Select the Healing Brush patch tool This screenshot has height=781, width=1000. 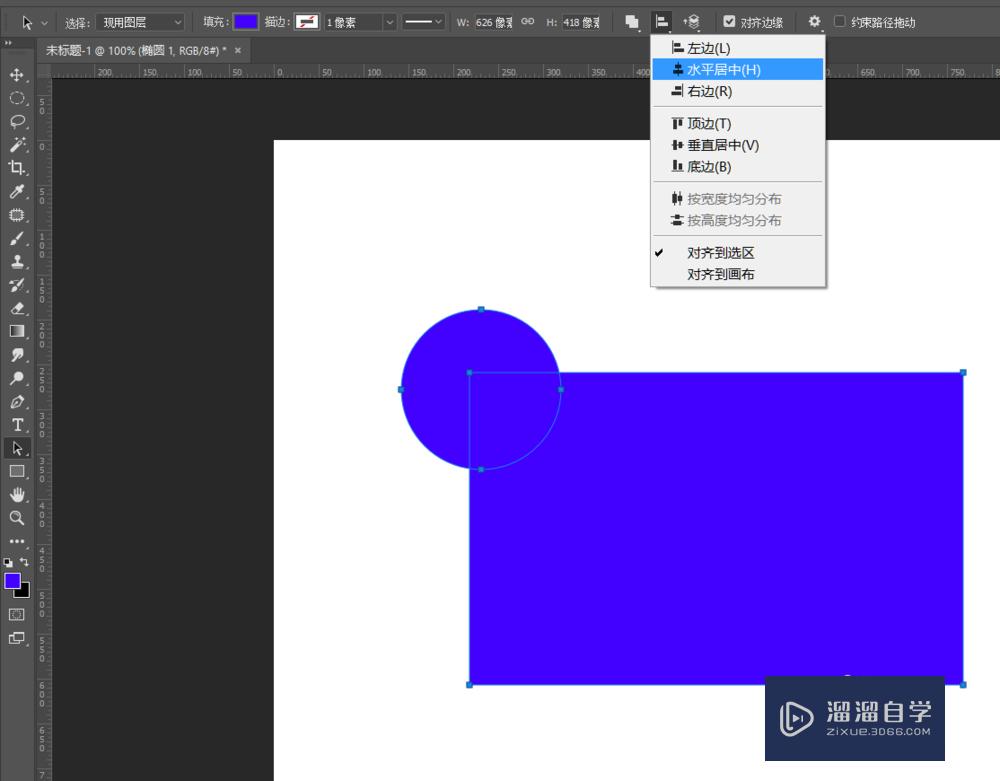click(x=17, y=215)
